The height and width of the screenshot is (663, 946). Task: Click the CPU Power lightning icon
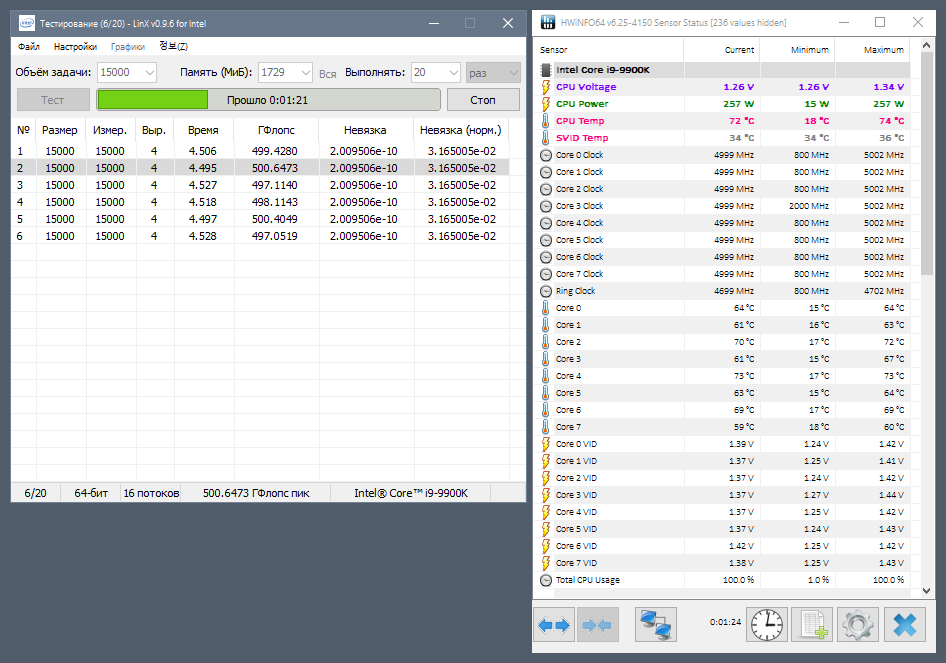tap(545, 104)
